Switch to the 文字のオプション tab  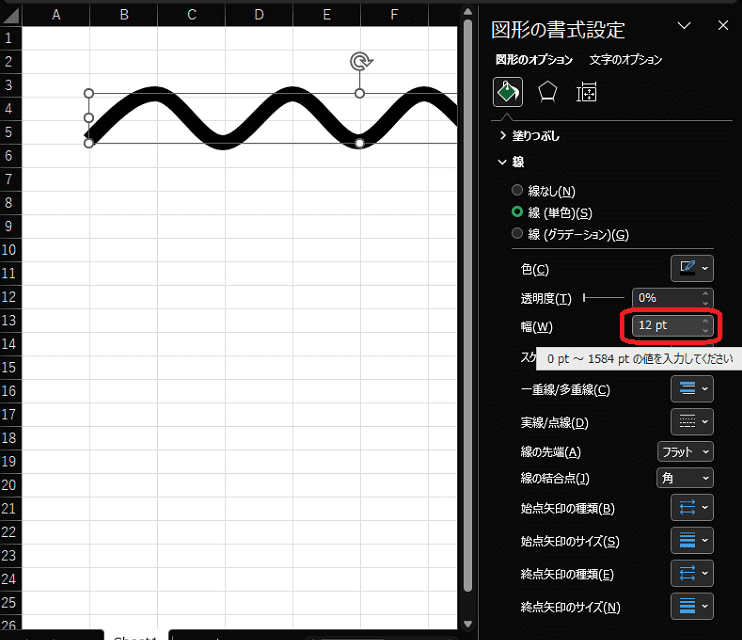(626, 59)
